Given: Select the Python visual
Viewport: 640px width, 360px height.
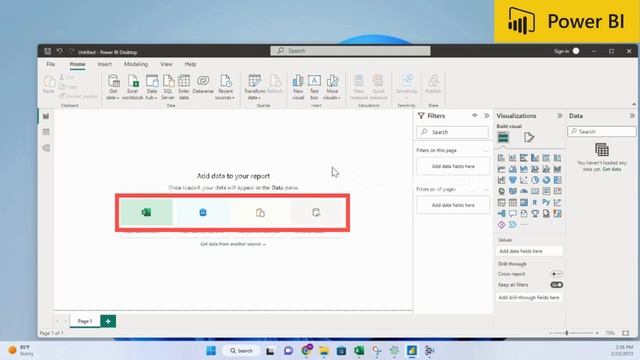Looking at the screenshot, I should click(546, 202).
